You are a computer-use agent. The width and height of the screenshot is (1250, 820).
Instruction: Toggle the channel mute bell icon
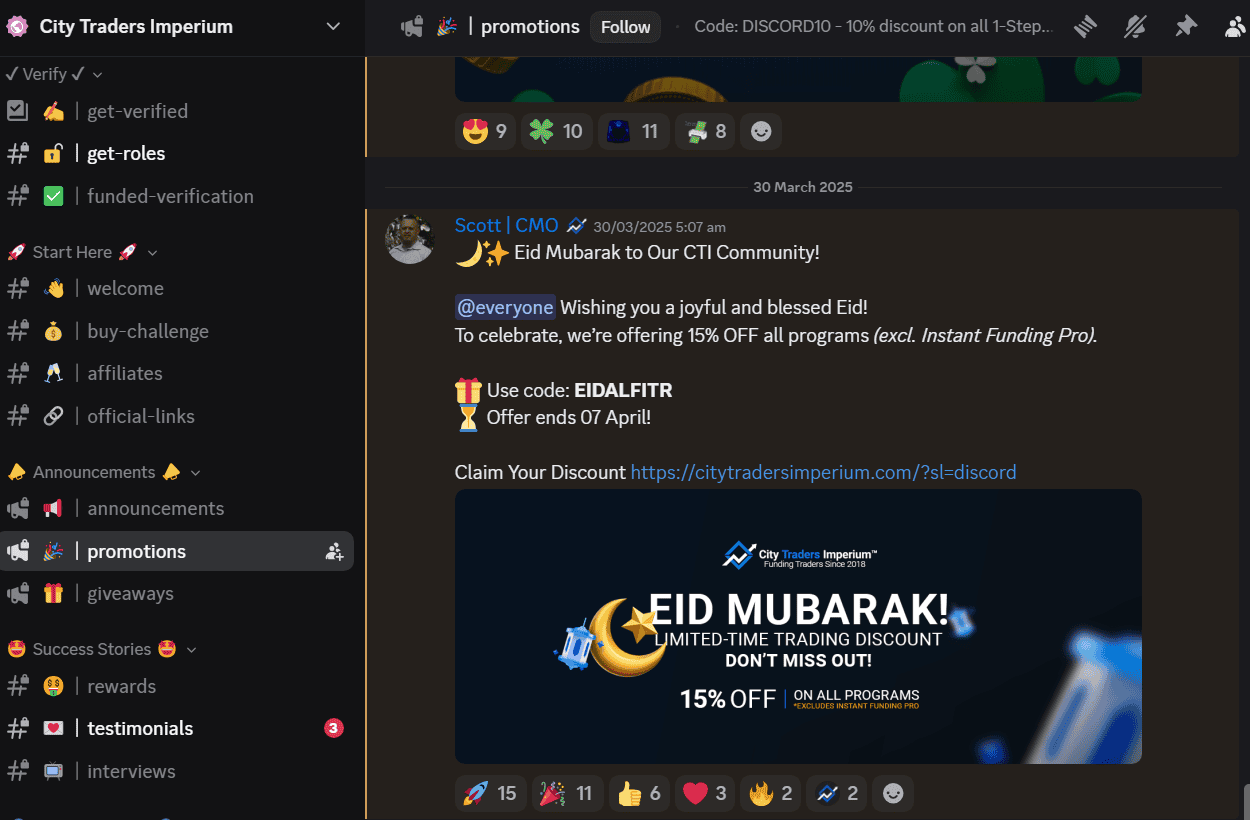pyautogui.click(x=1135, y=27)
